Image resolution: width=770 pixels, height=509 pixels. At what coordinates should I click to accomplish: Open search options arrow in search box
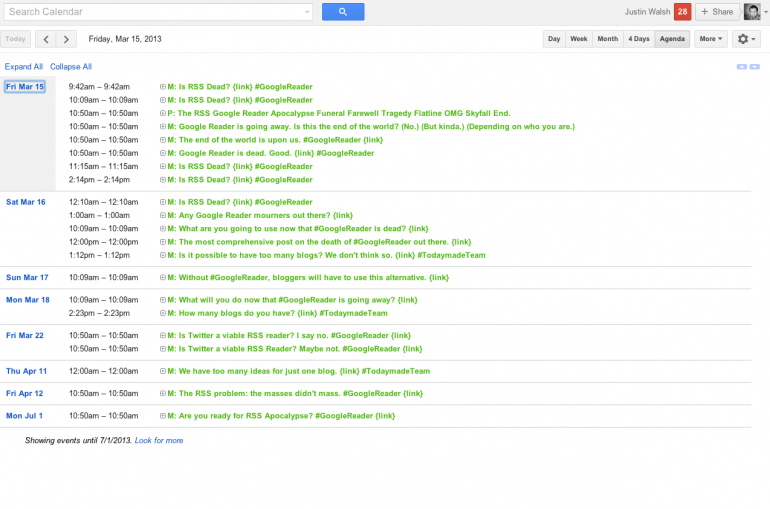[x=307, y=12]
